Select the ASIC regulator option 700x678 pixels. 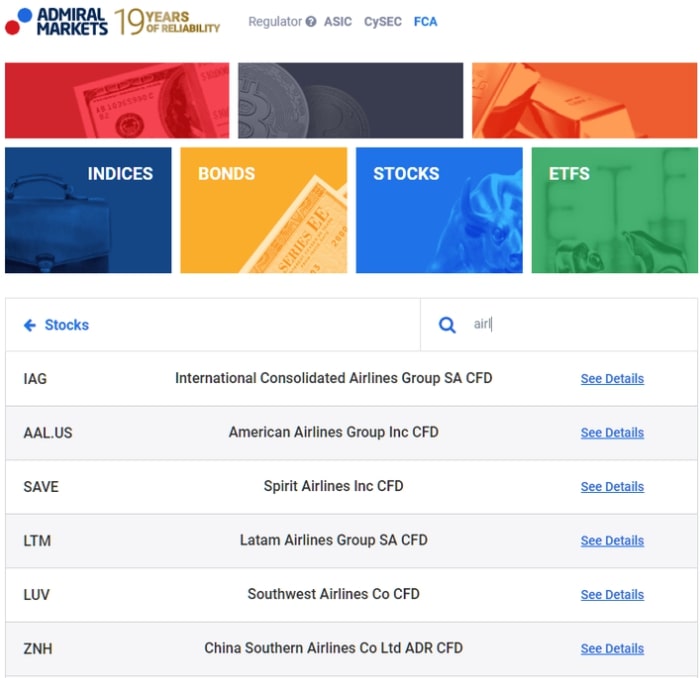[338, 21]
